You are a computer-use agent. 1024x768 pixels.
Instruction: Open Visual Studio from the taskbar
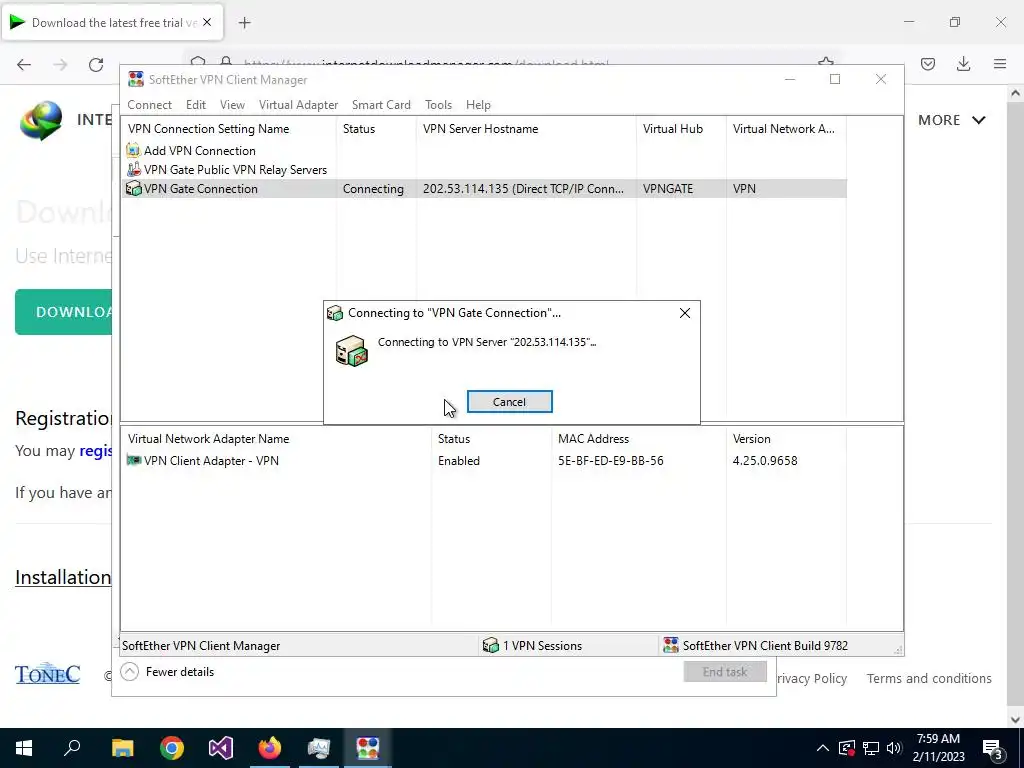tap(221, 748)
